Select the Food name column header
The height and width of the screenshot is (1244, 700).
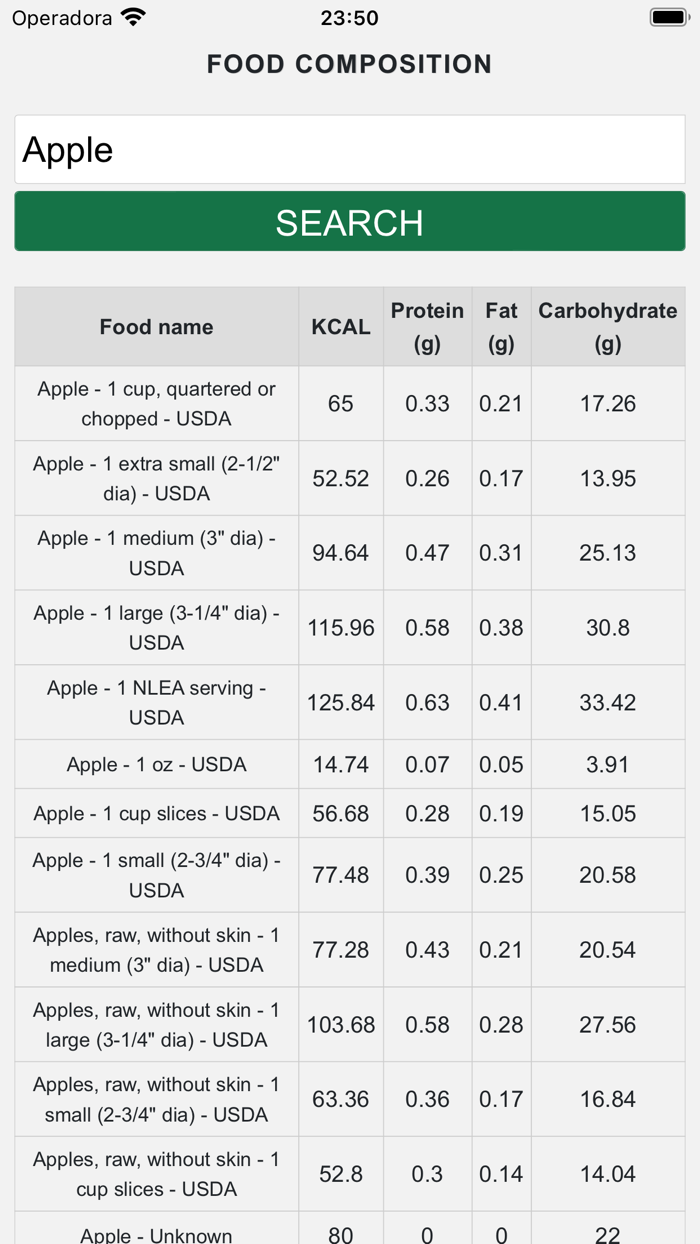click(156, 326)
